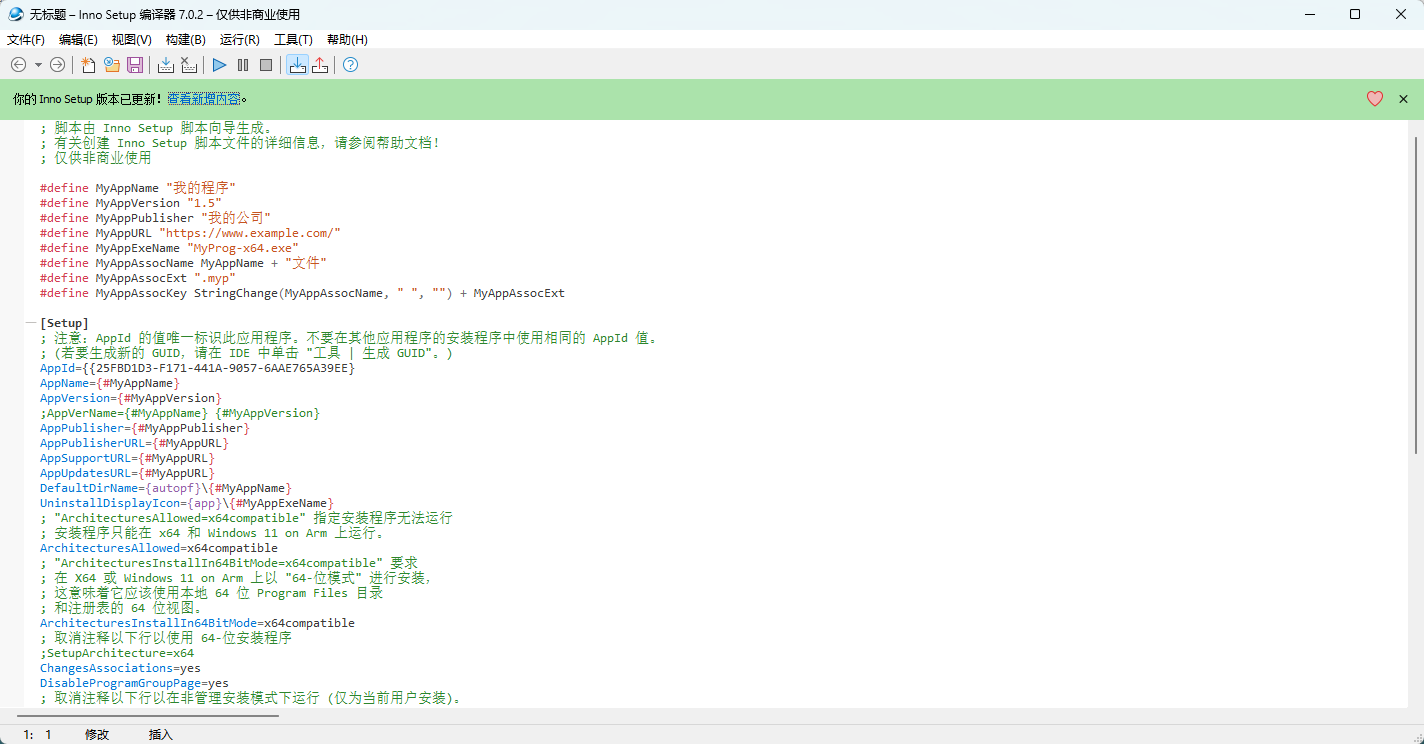
Task: Open the 文件(F) menu
Action: pos(26,40)
